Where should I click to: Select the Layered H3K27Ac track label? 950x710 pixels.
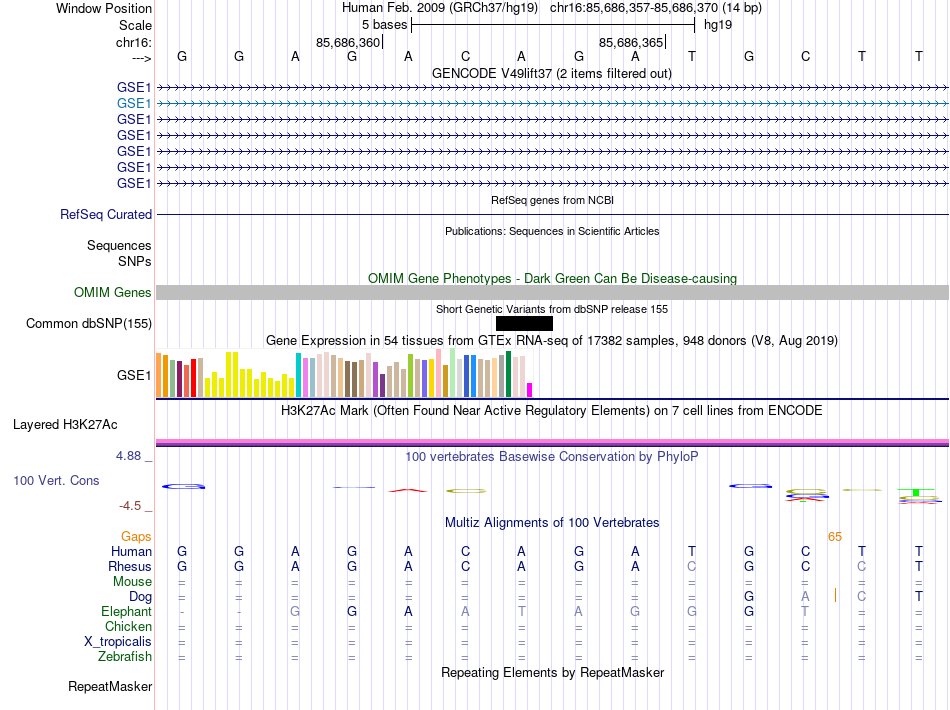coord(65,425)
